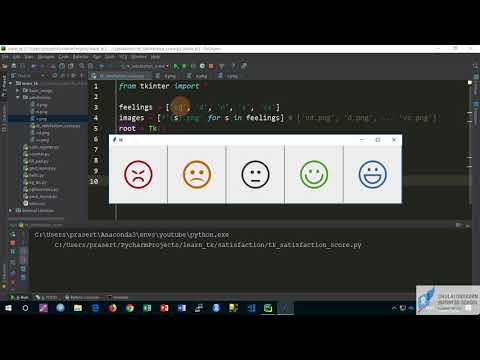The width and height of the screenshot is (480, 360).
Task: Open the Tools menu
Action: click(x=110, y=57)
